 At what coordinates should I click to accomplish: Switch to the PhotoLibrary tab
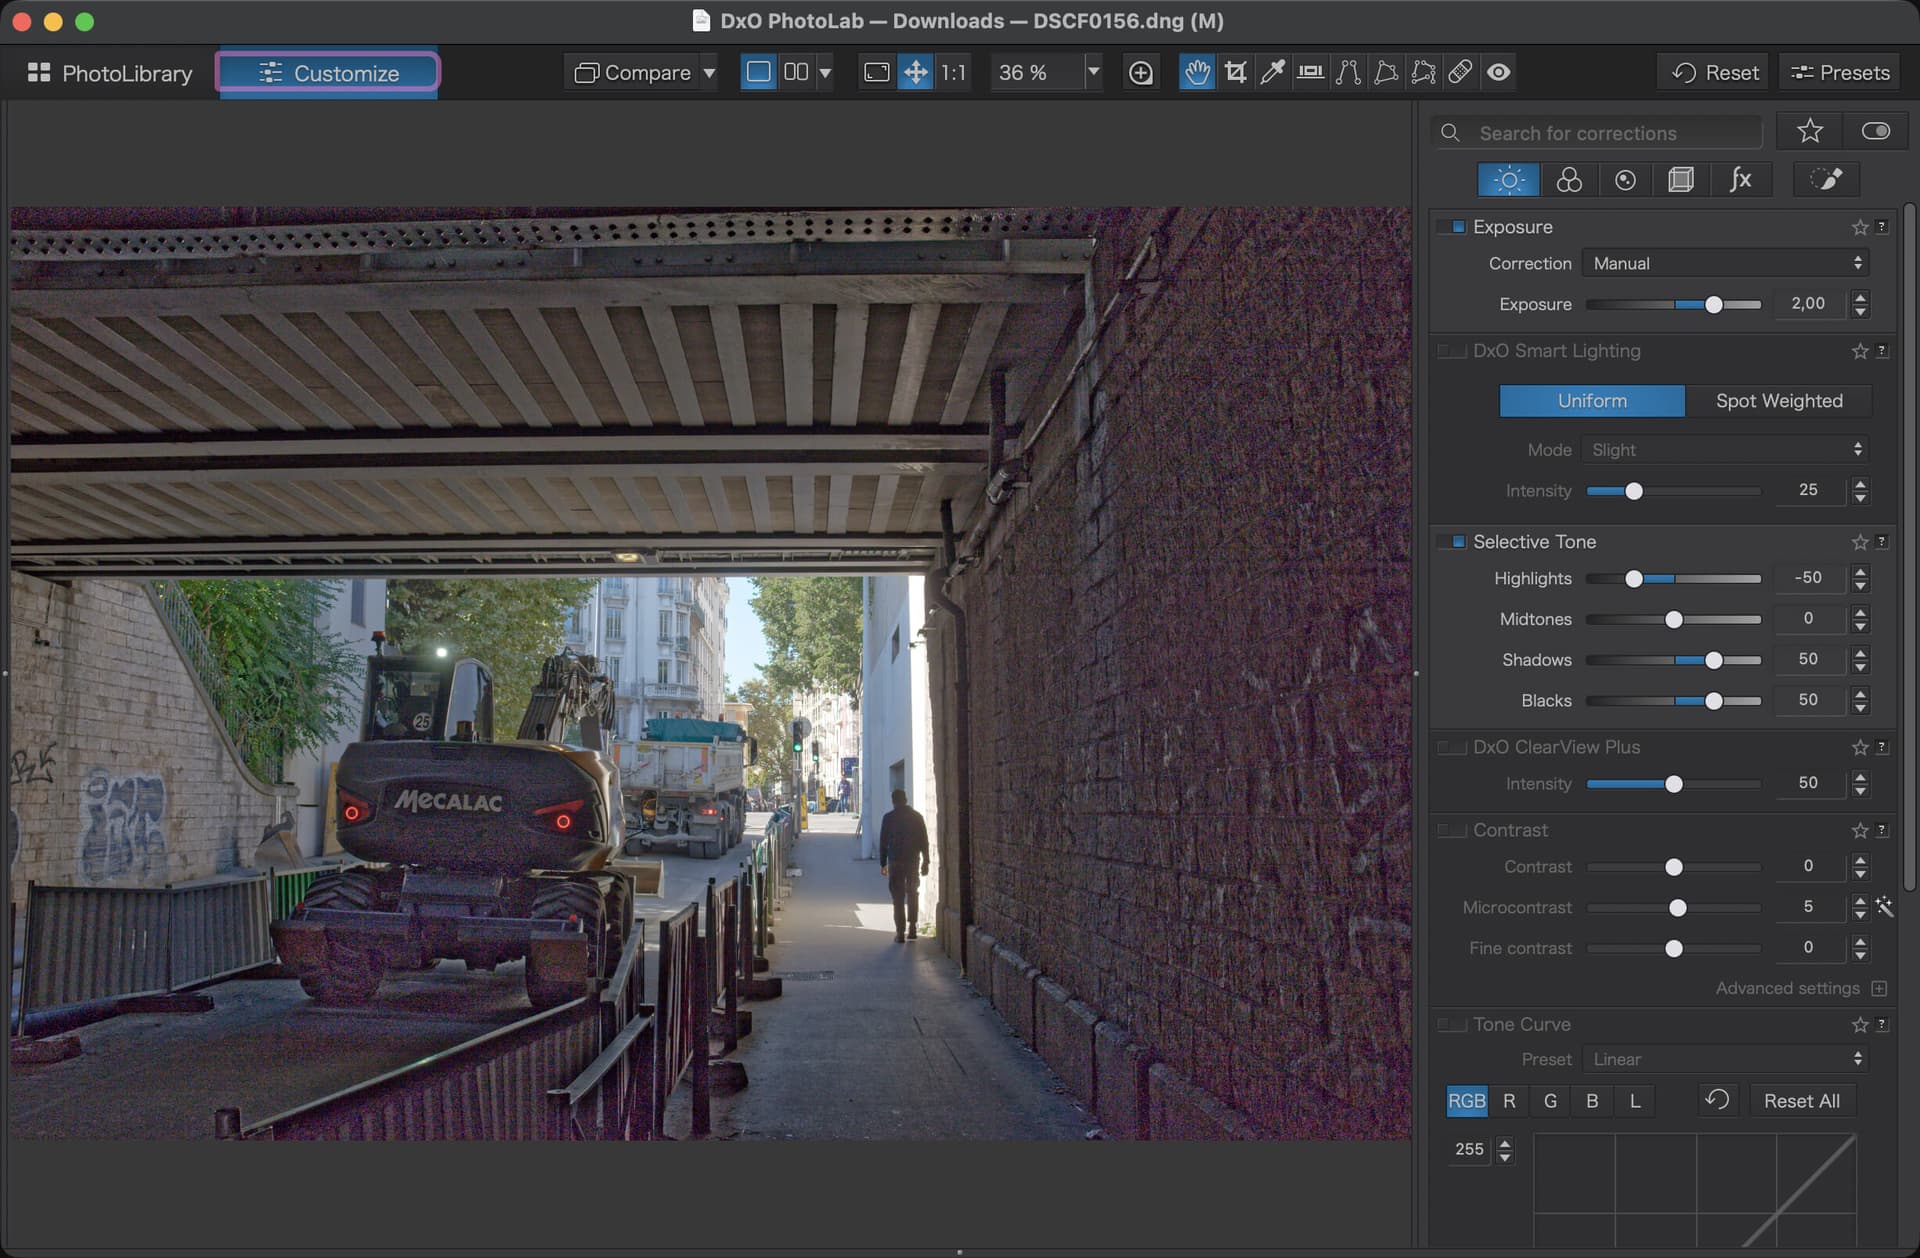[x=111, y=73]
